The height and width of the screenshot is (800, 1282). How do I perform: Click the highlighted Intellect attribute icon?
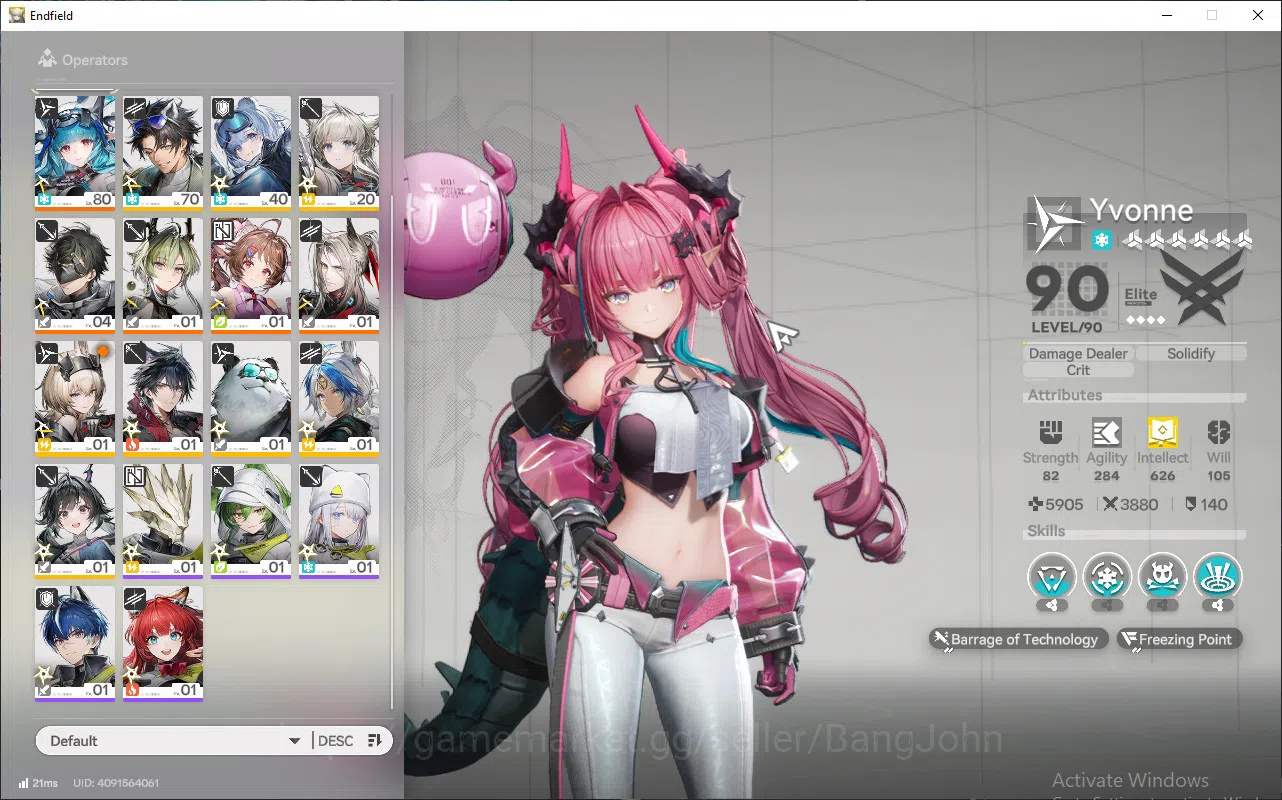coord(1162,432)
